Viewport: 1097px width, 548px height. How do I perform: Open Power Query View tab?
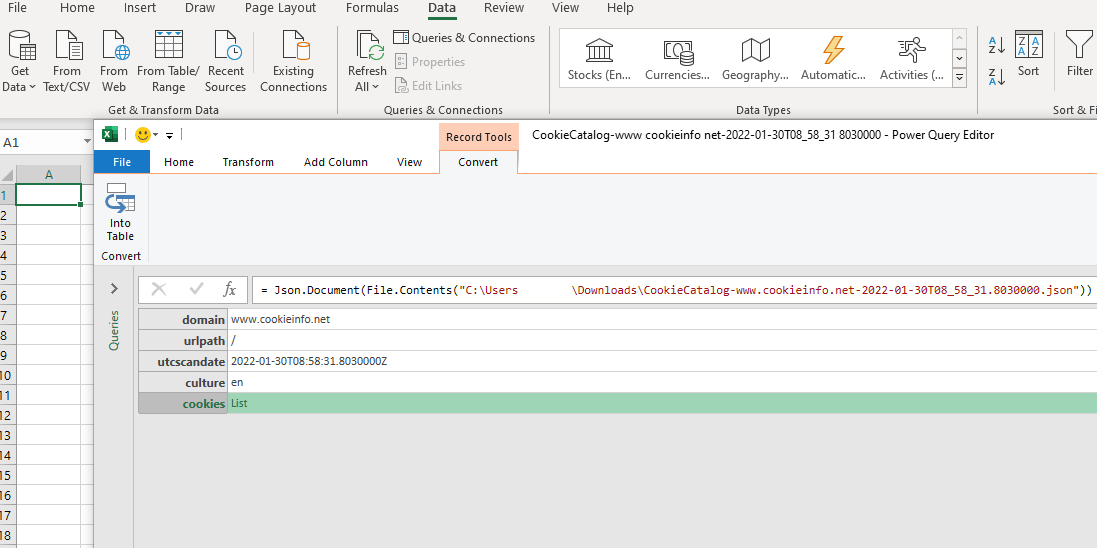(409, 162)
